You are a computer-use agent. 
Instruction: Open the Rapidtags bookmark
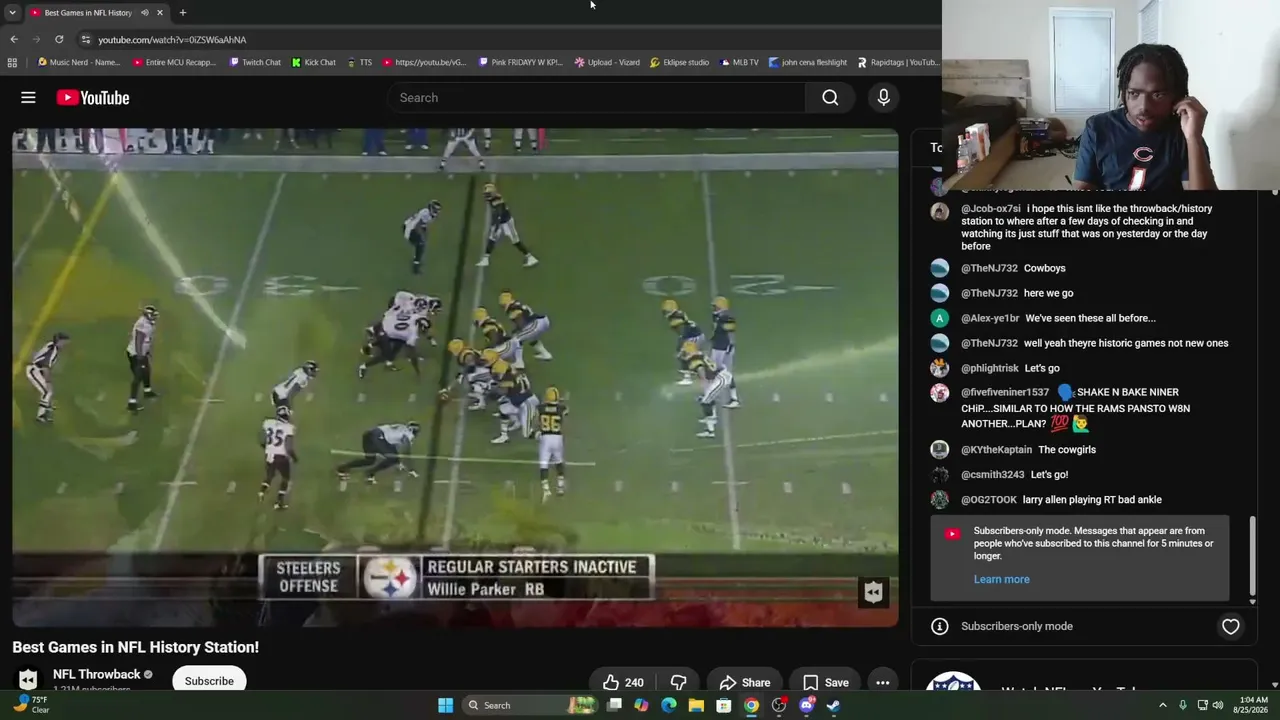(x=898, y=62)
